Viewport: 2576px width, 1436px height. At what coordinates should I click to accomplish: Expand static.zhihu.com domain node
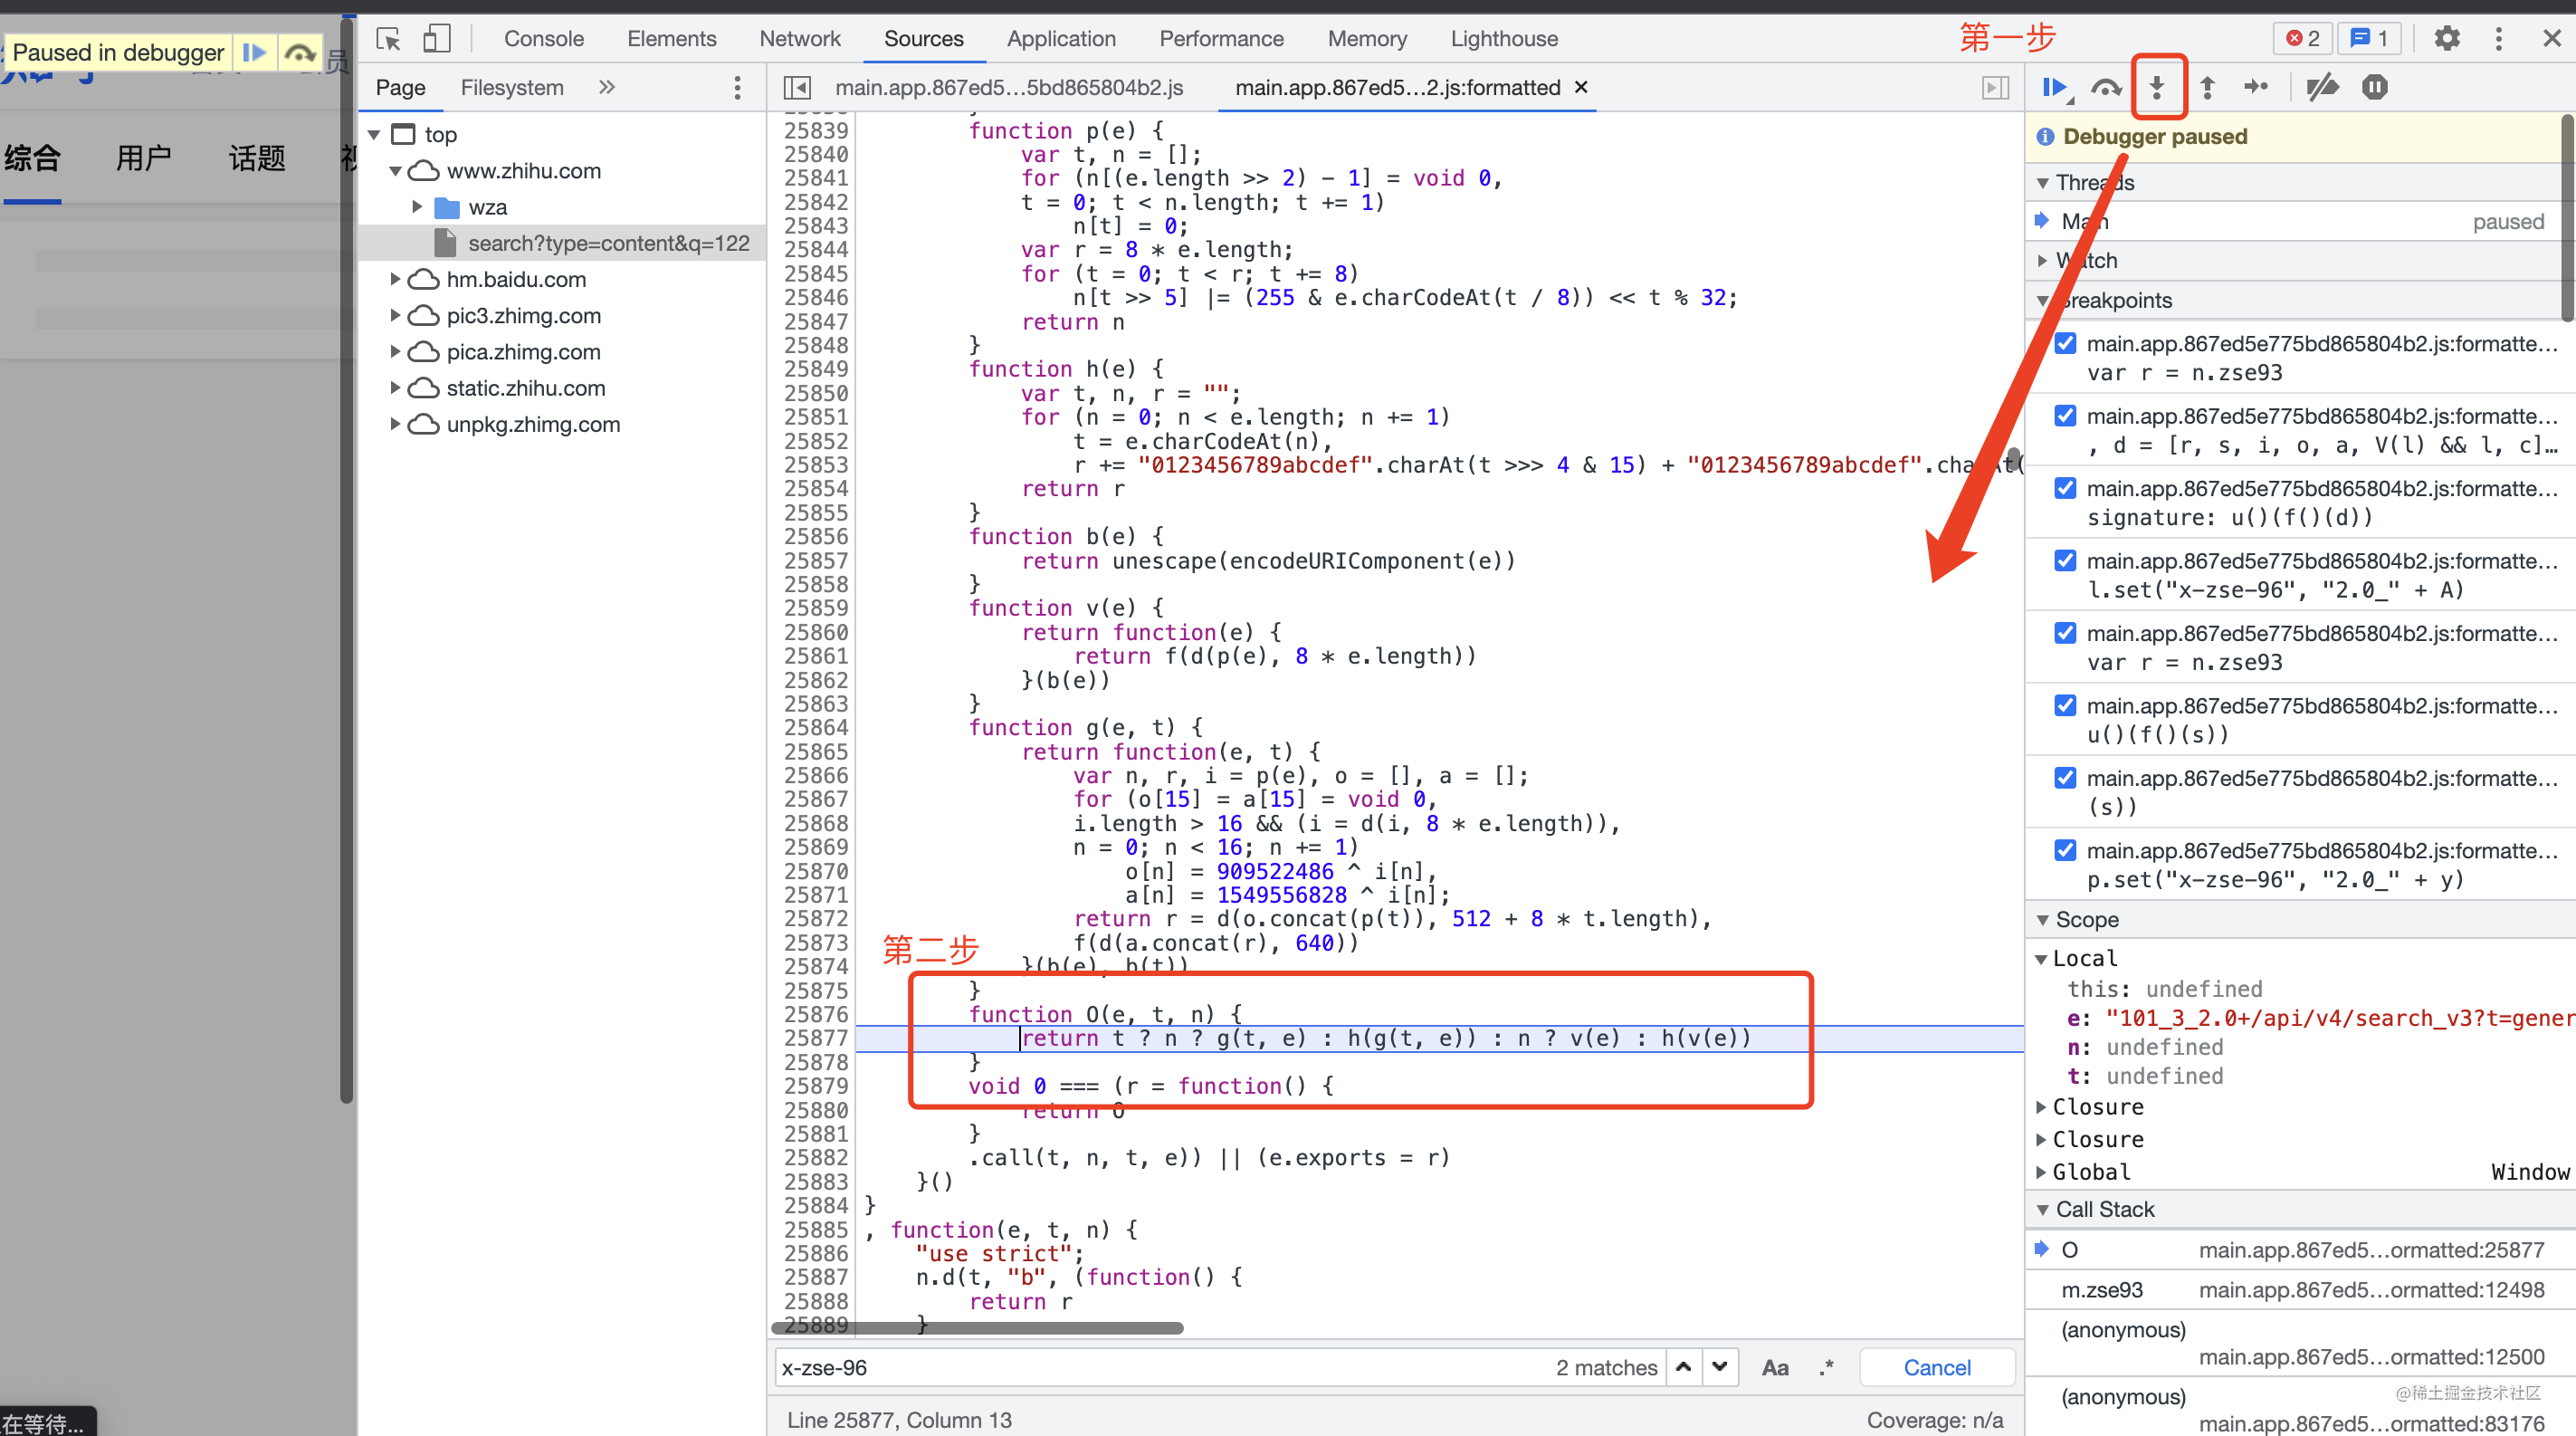point(395,388)
